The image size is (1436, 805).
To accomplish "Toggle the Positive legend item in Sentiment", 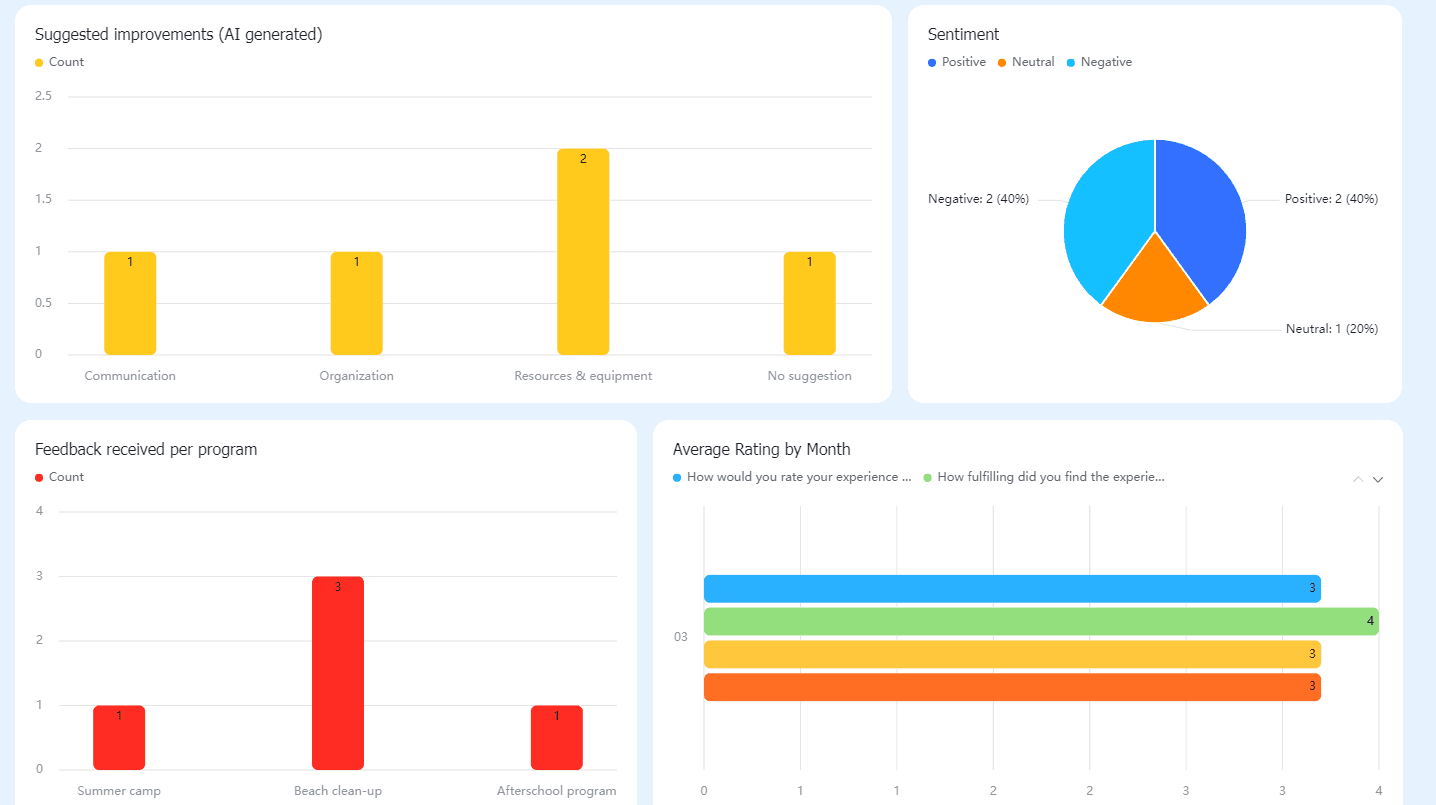I will point(957,62).
